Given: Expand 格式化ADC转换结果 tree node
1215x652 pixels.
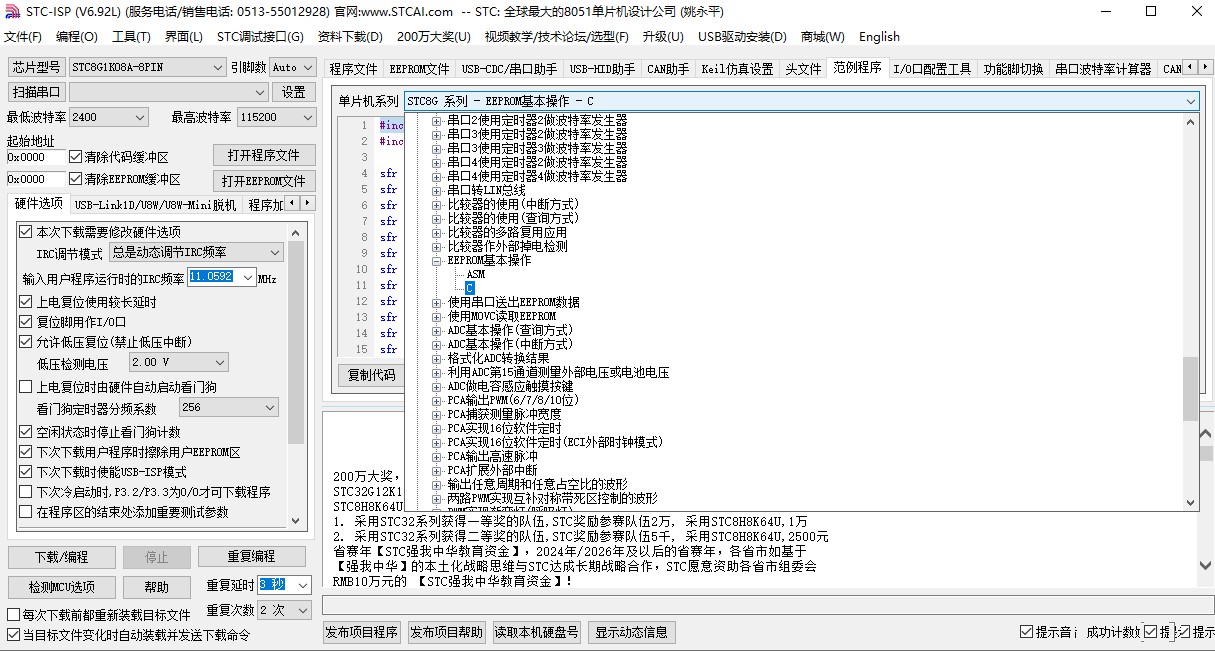Looking at the screenshot, I should tap(437, 358).
